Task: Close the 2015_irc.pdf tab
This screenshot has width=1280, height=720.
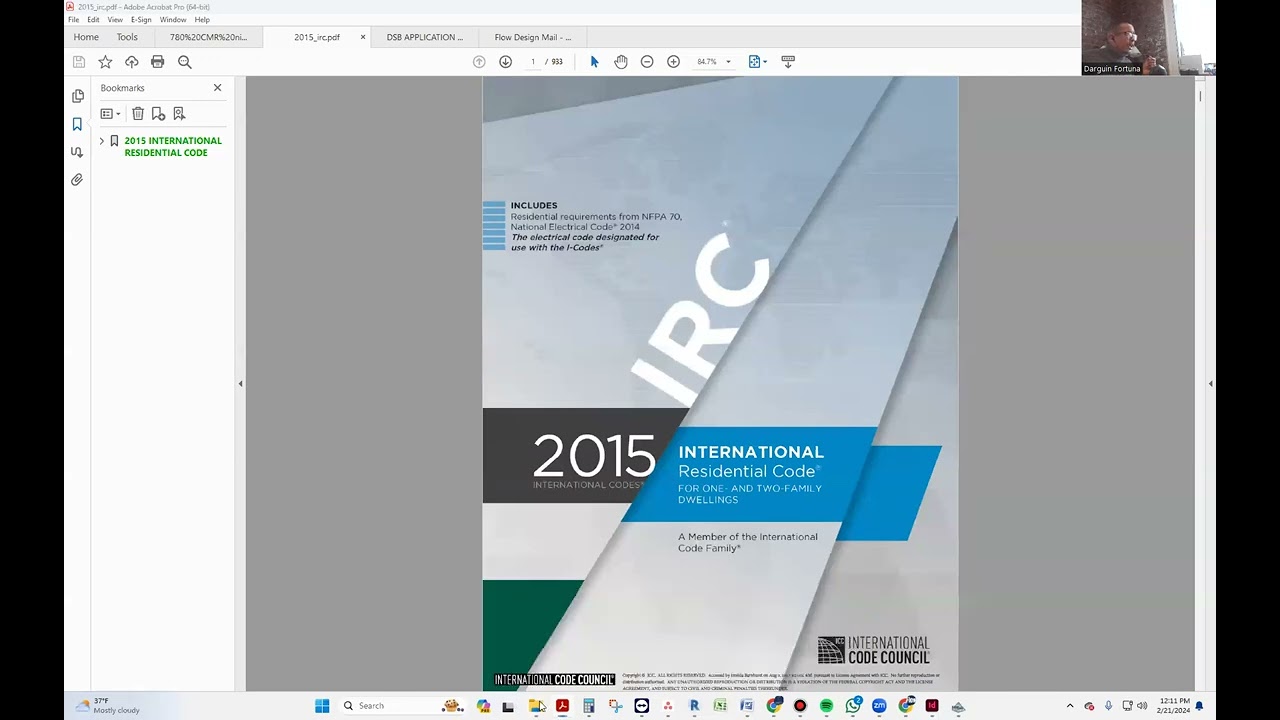Action: pos(363,37)
